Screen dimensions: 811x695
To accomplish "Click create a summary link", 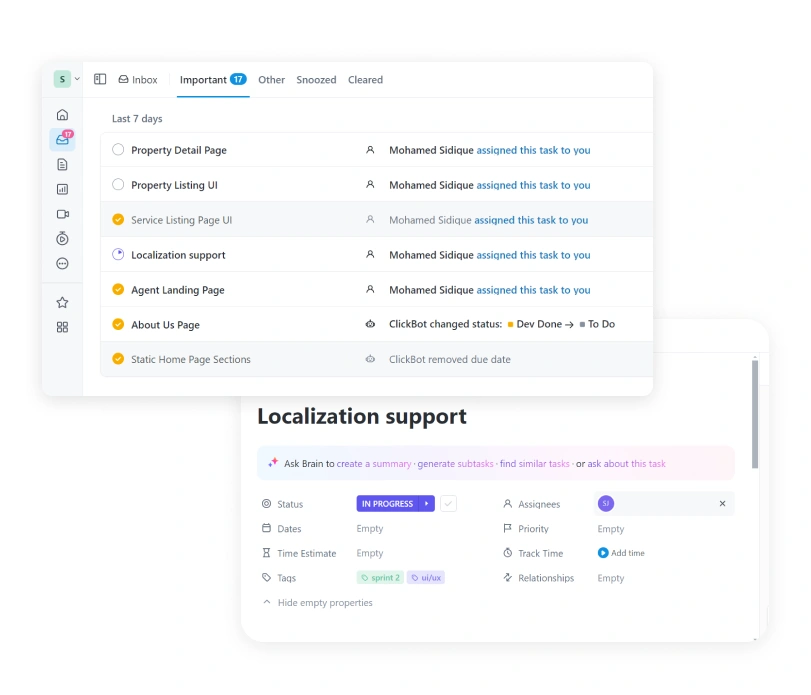I will [374, 463].
